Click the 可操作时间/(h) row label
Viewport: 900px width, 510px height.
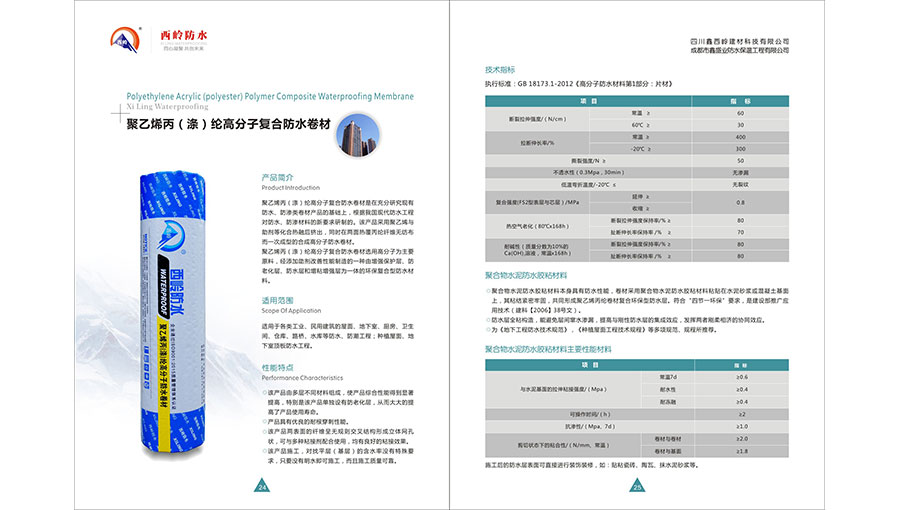coord(590,414)
